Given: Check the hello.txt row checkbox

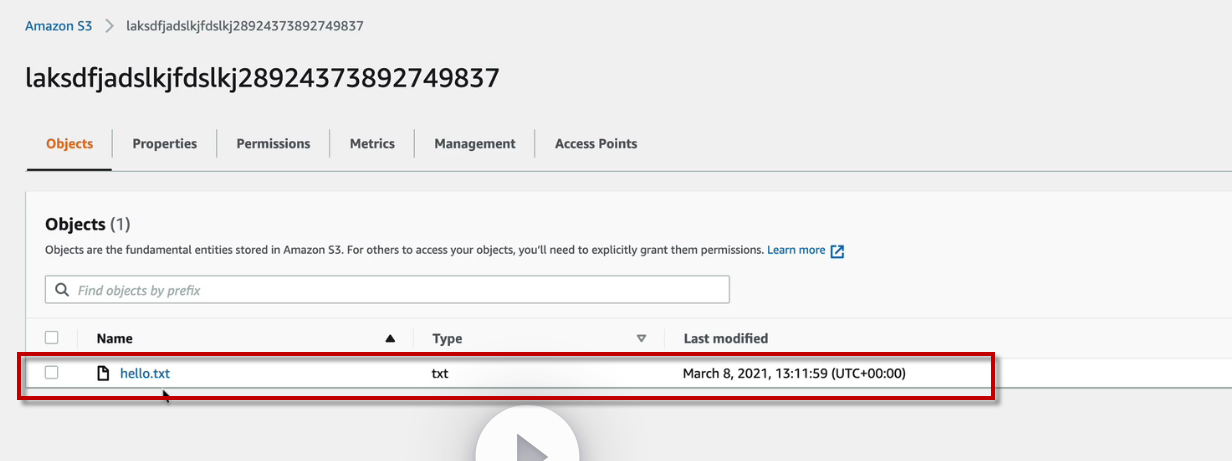Looking at the screenshot, I should (52, 373).
